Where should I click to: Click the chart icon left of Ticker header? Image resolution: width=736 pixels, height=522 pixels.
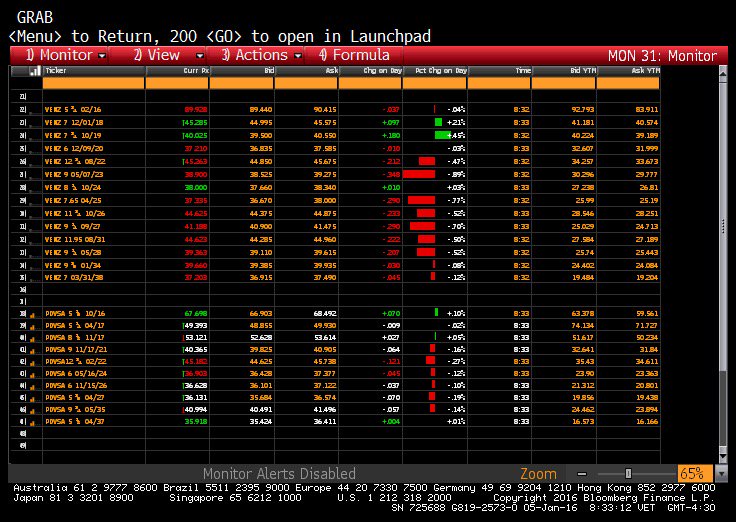35,71
